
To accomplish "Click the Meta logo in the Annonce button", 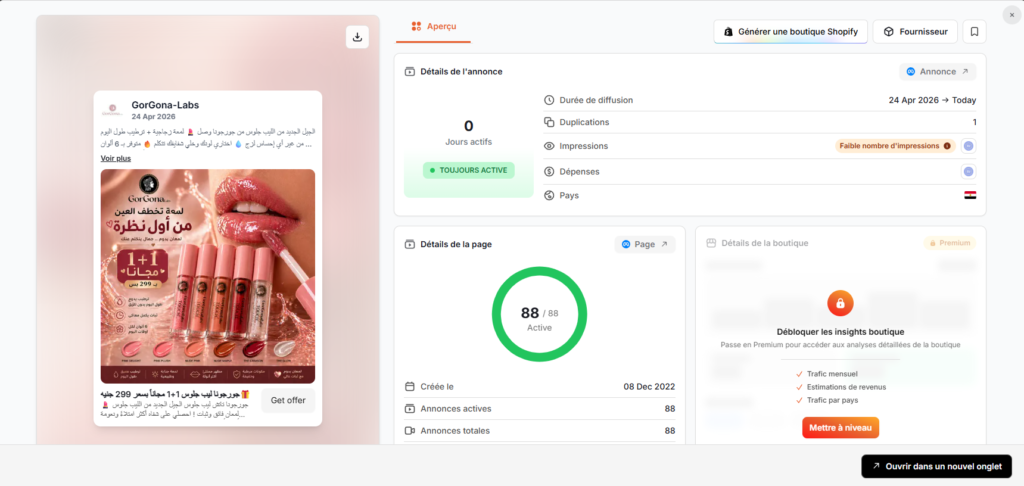I will pos(911,72).
